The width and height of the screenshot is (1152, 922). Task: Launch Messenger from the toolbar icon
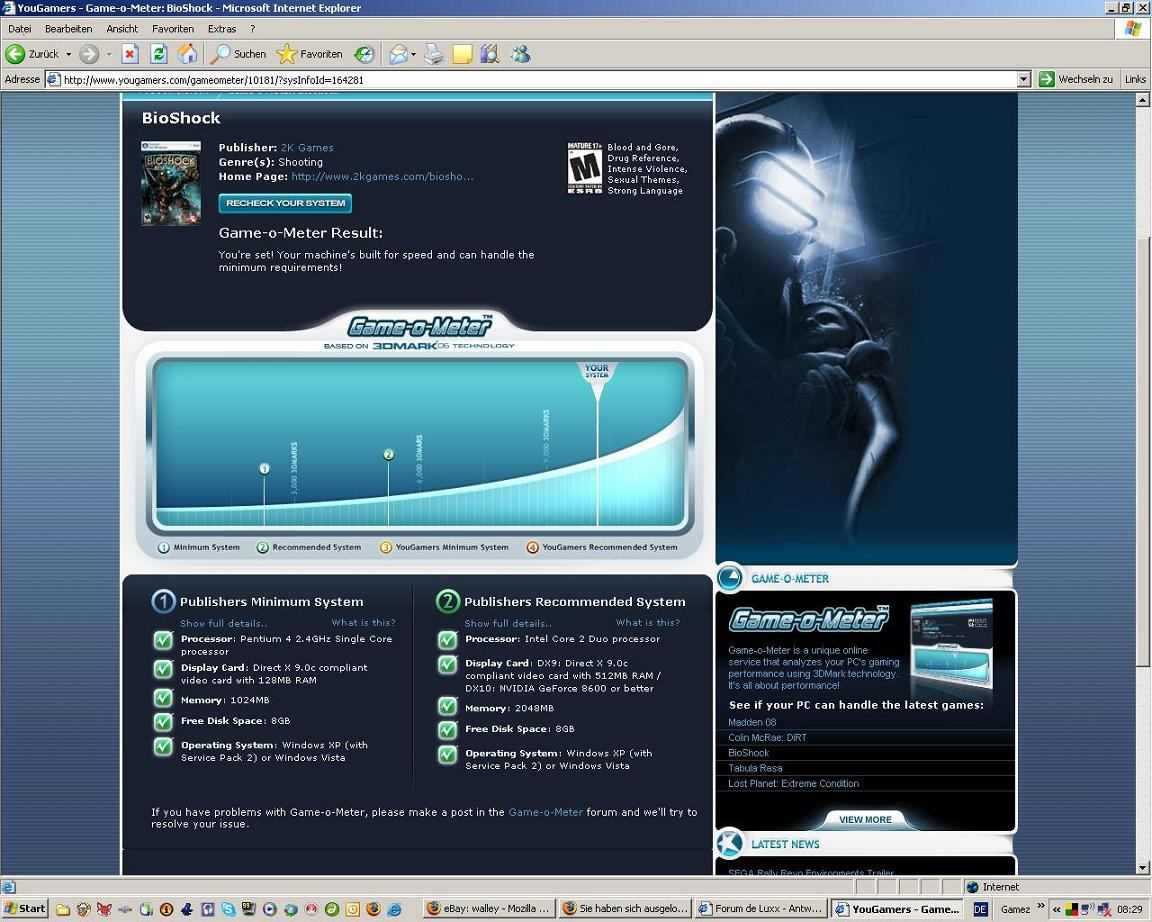click(521, 54)
